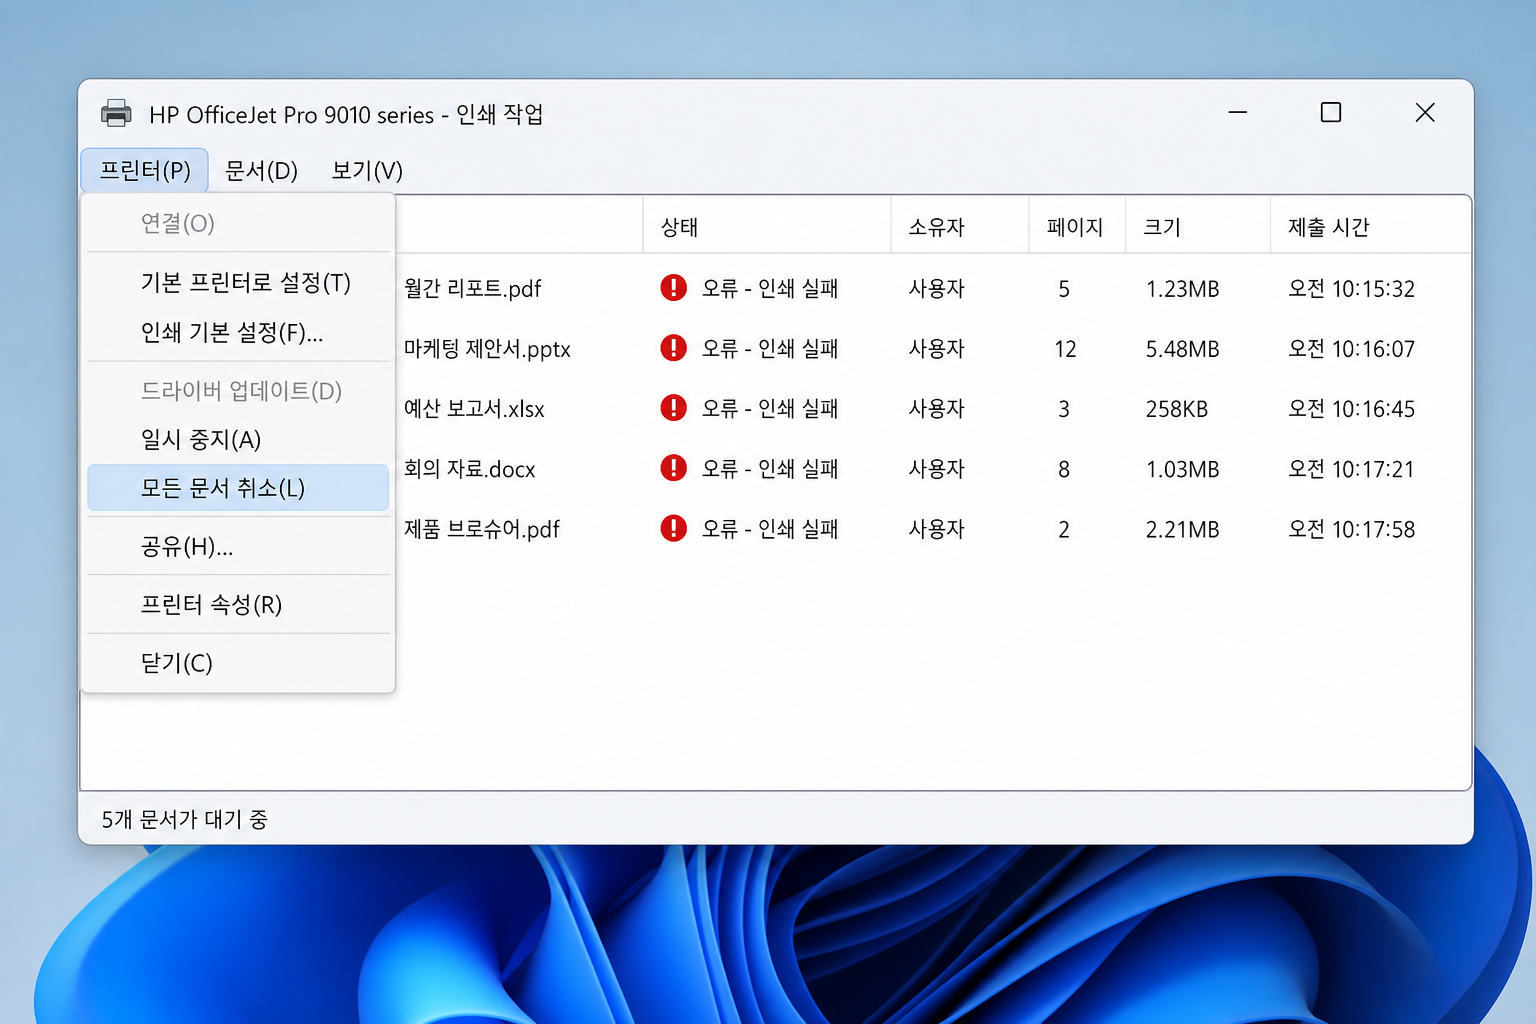Click error icon for 월간 리포트.pdf

coord(674,288)
